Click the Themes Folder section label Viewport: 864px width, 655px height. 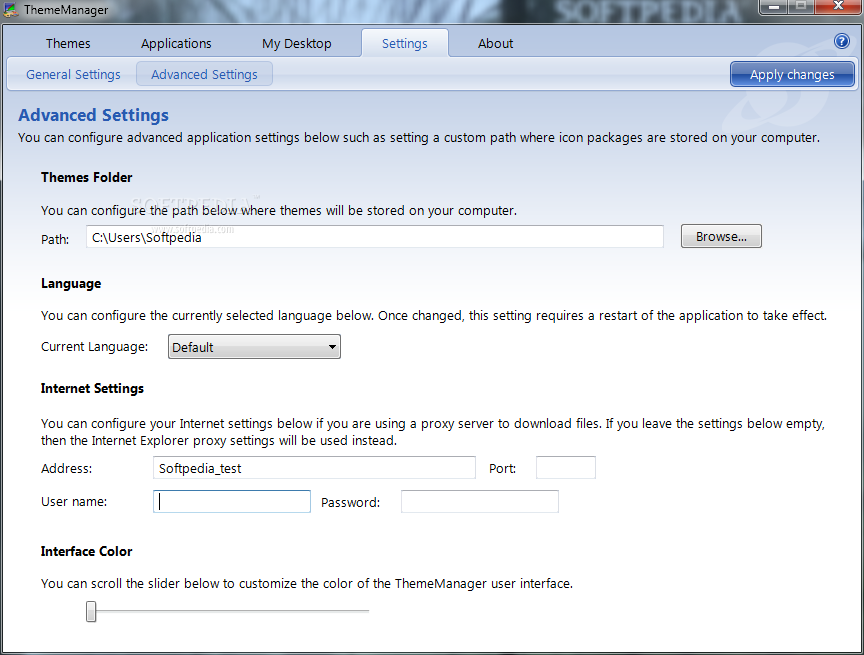[87, 177]
